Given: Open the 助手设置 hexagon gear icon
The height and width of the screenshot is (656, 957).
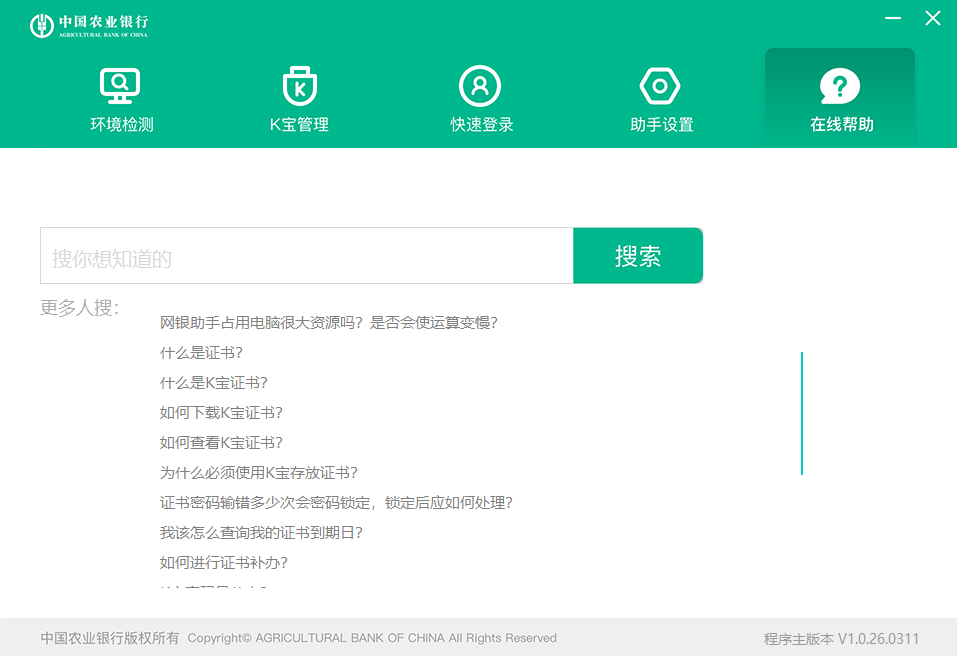Looking at the screenshot, I should pos(660,86).
